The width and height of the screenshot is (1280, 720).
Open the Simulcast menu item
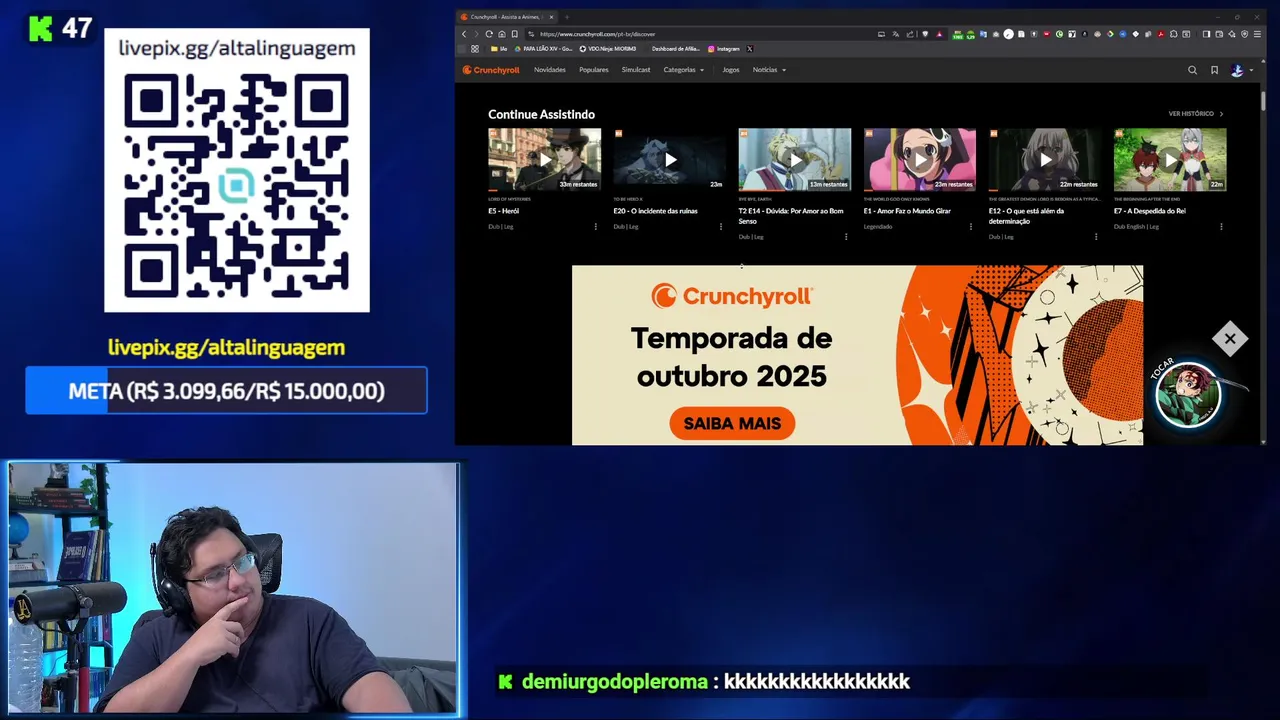636,70
